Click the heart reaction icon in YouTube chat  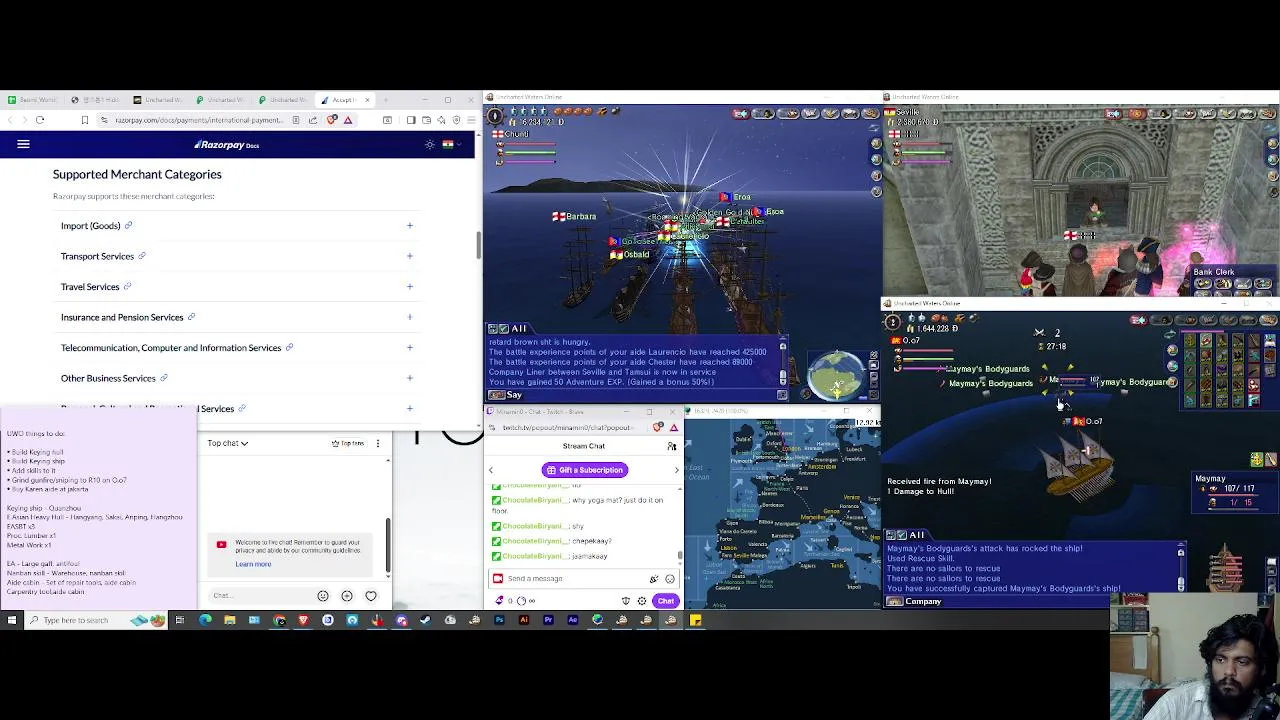371,596
